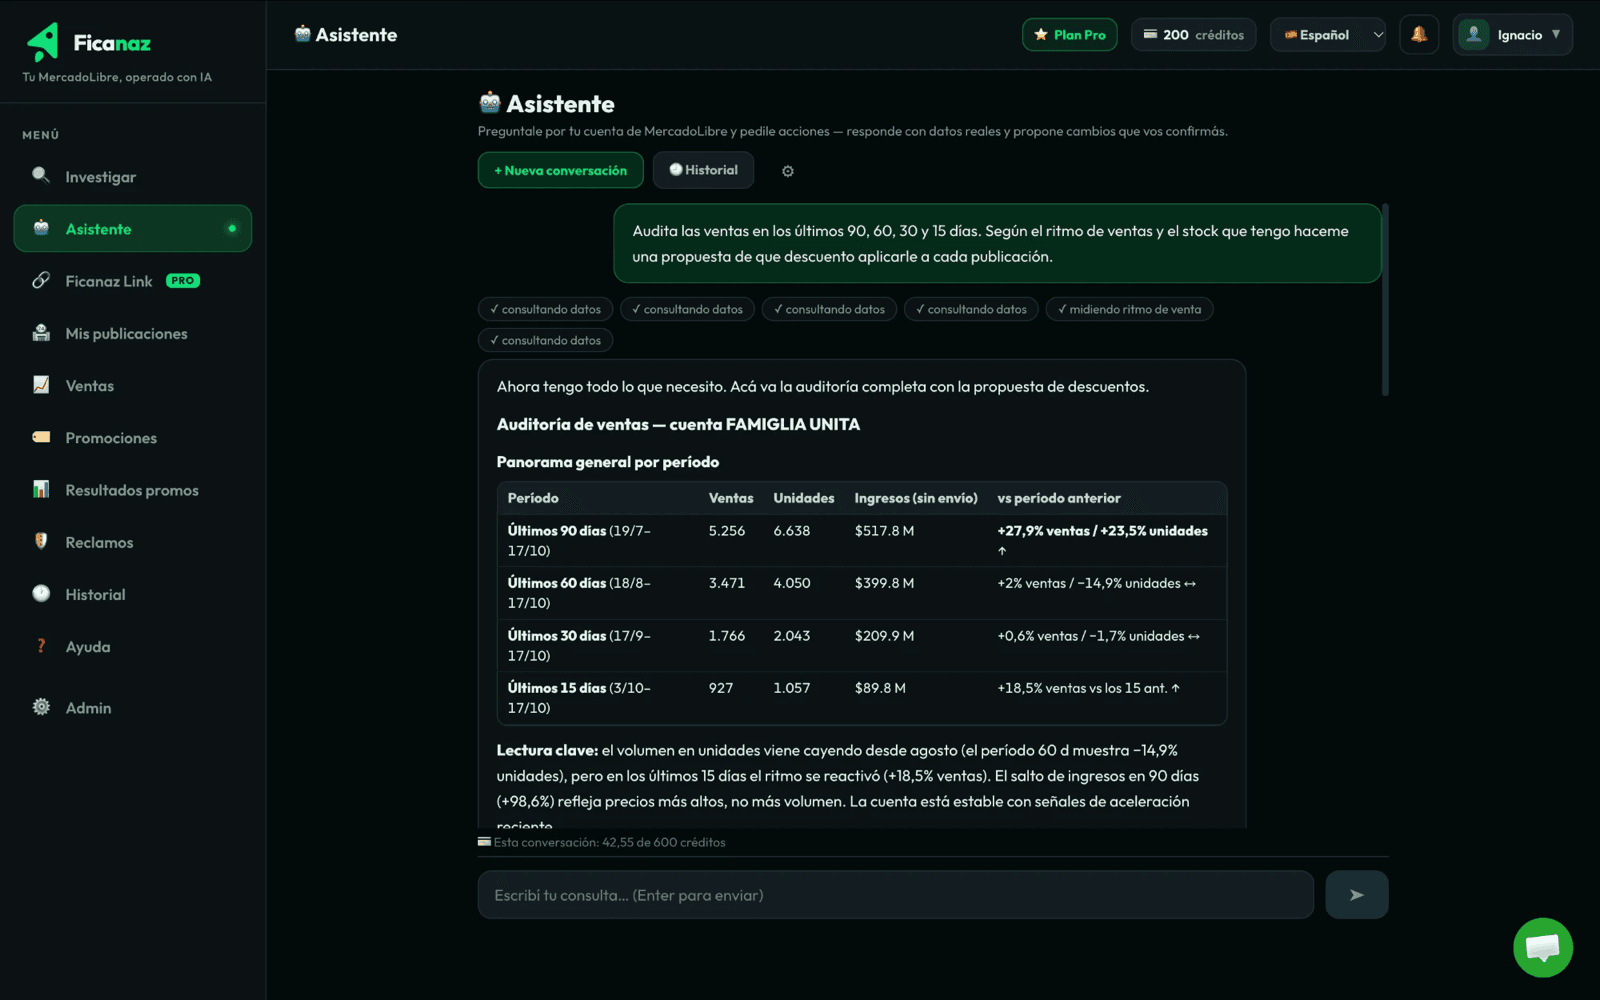
Task: Open conversation settings gear icon
Action: click(x=788, y=171)
